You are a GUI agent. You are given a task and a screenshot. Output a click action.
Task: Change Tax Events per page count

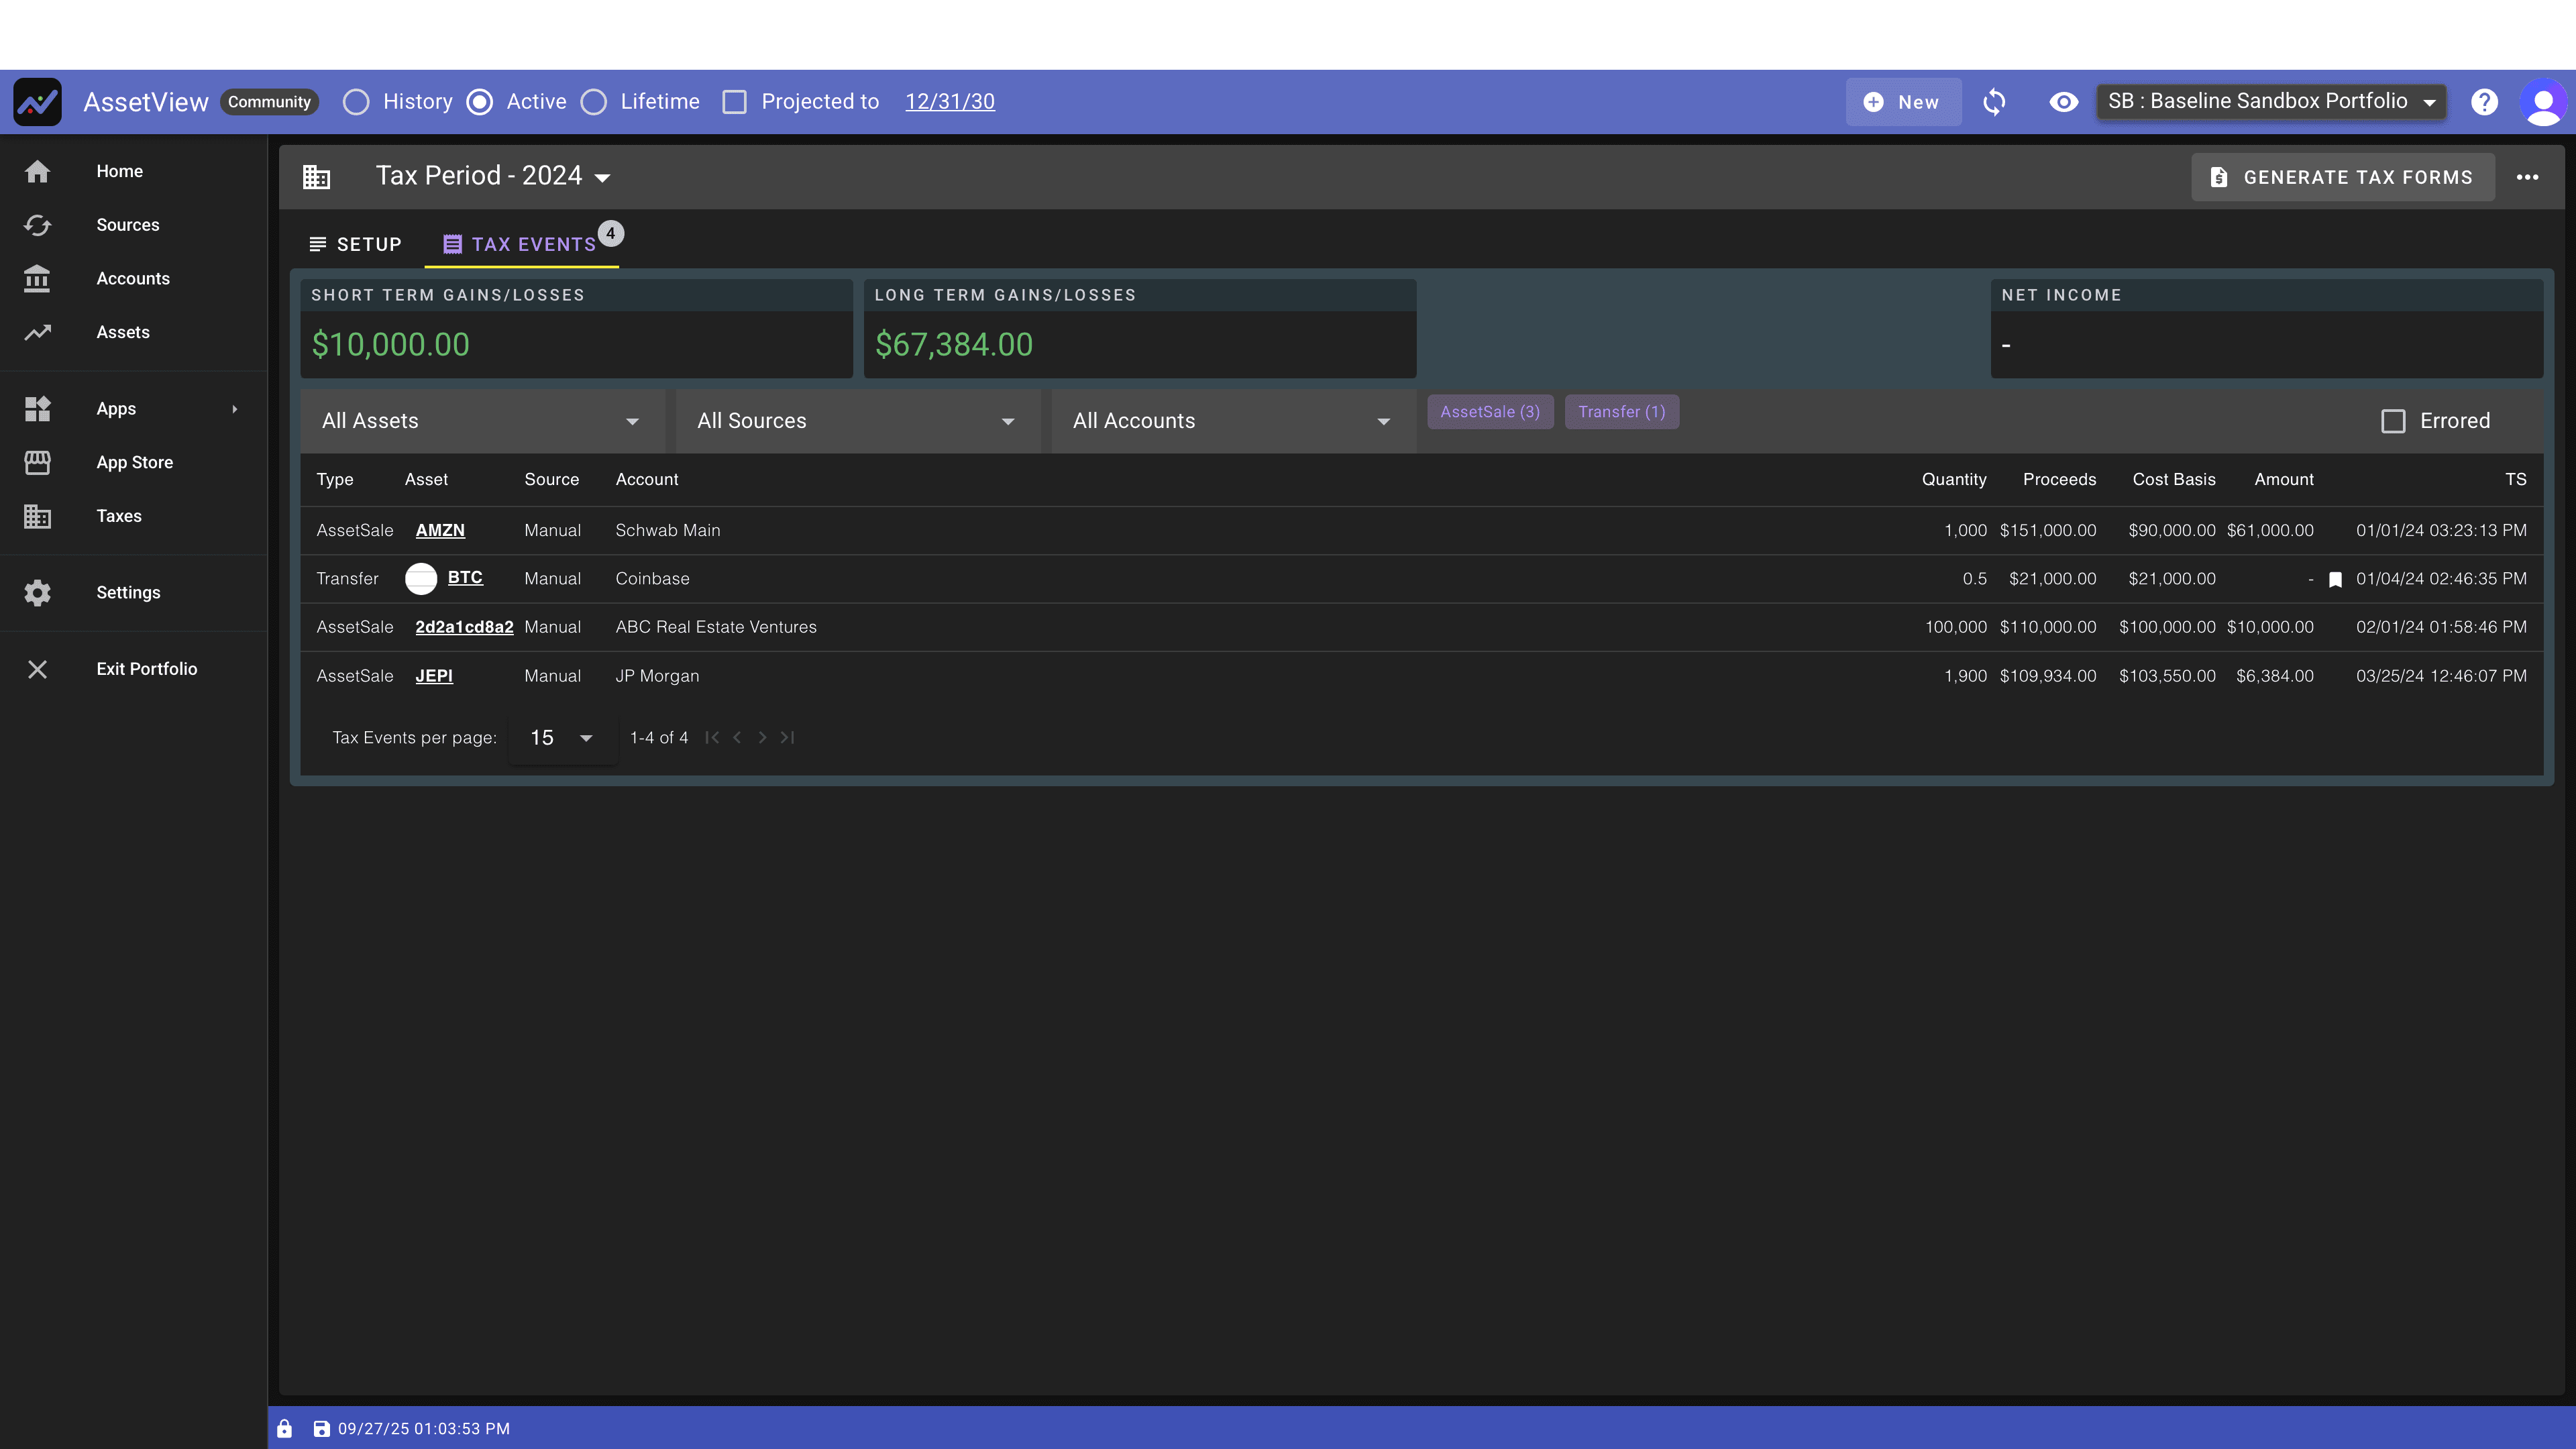click(x=560, y=737)
